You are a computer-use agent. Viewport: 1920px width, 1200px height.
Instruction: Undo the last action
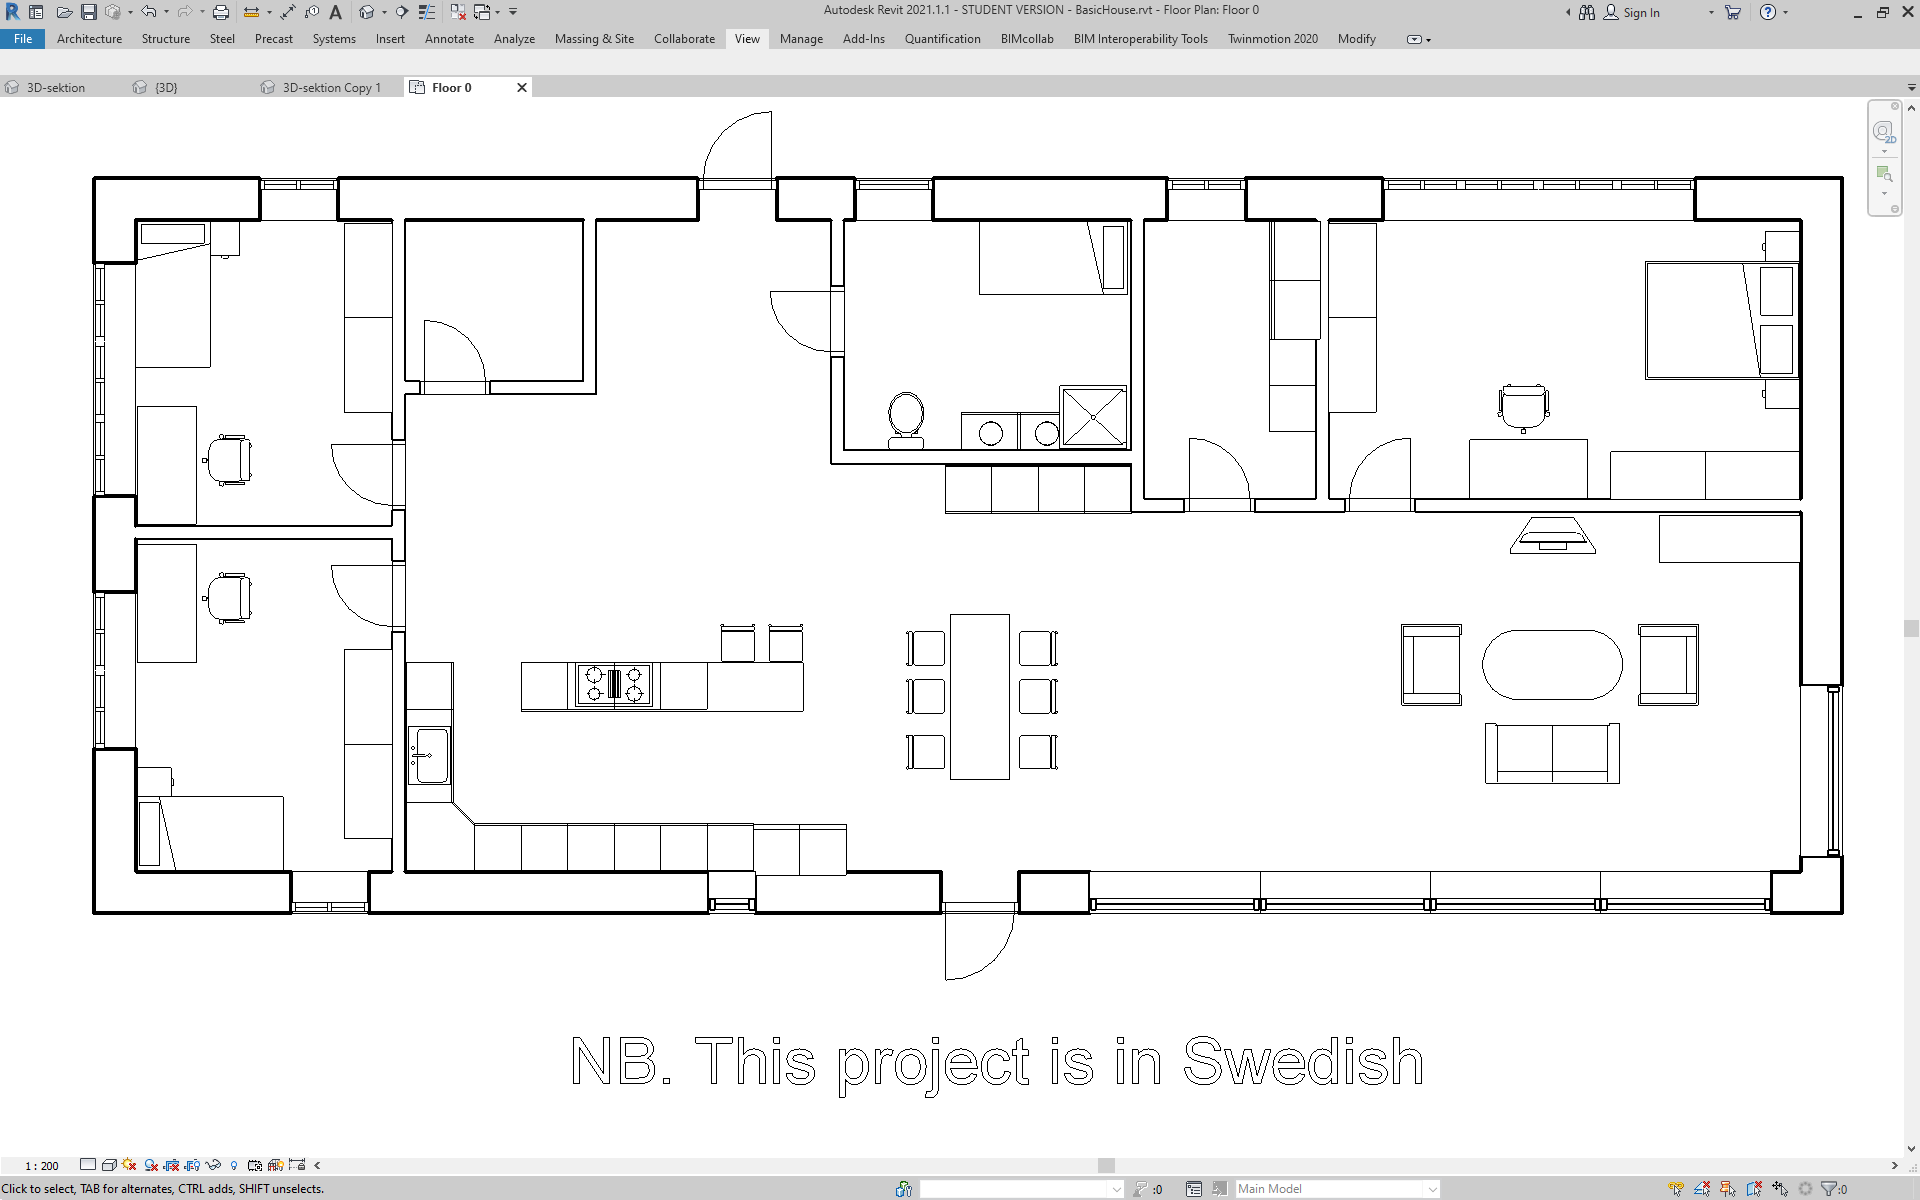pyautogui.click(x=148, y=12)
